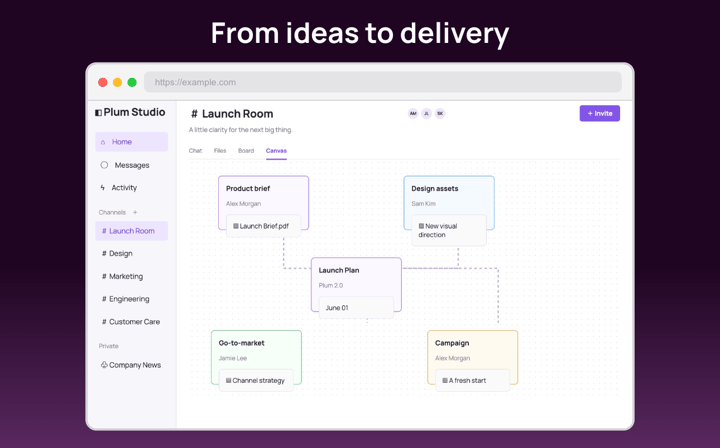The image size is (720, 448).
Task: Click the Launch Room channel heading
Action: (x=232, y=114)
